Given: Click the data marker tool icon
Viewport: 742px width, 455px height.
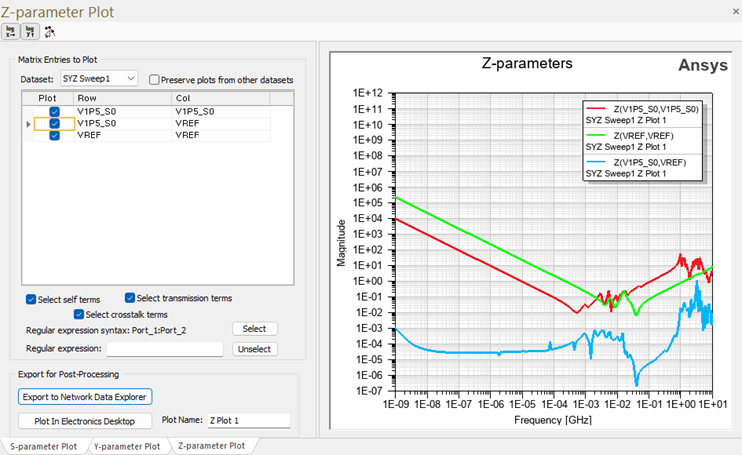Looking at the screenshot, I should click(x=49, y=31).
